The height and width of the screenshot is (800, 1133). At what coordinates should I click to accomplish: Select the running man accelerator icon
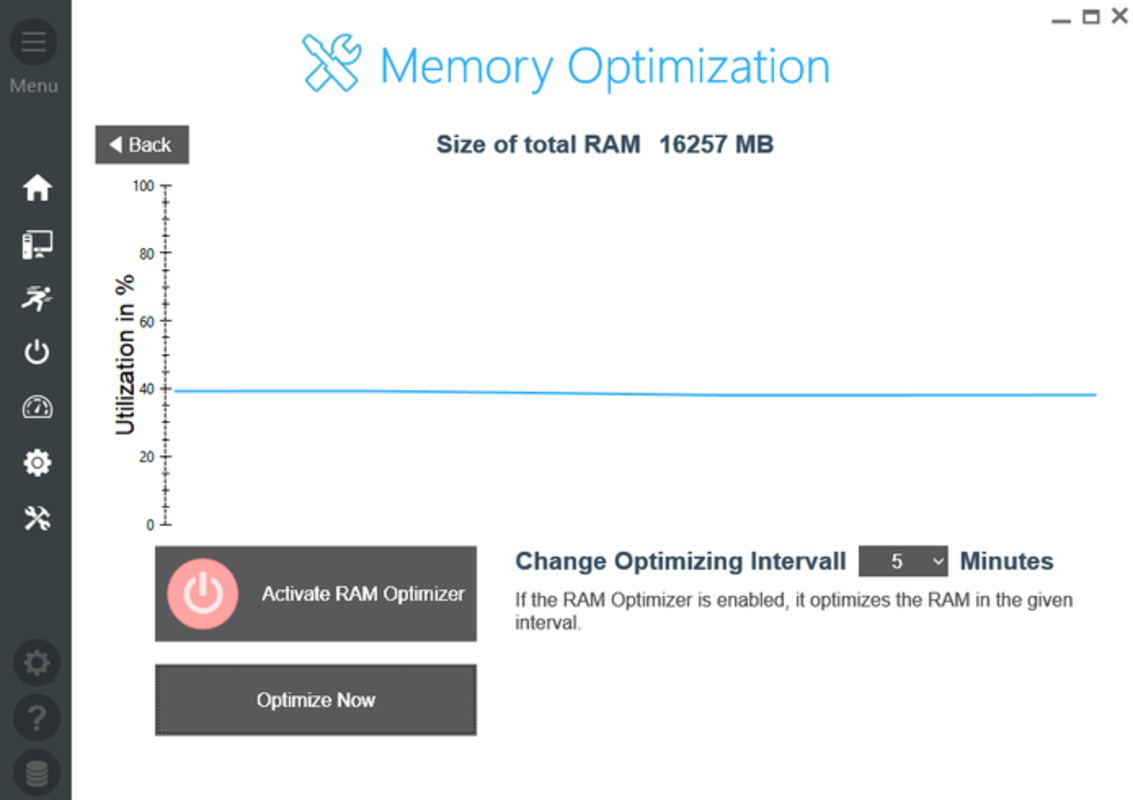[37, 298]
